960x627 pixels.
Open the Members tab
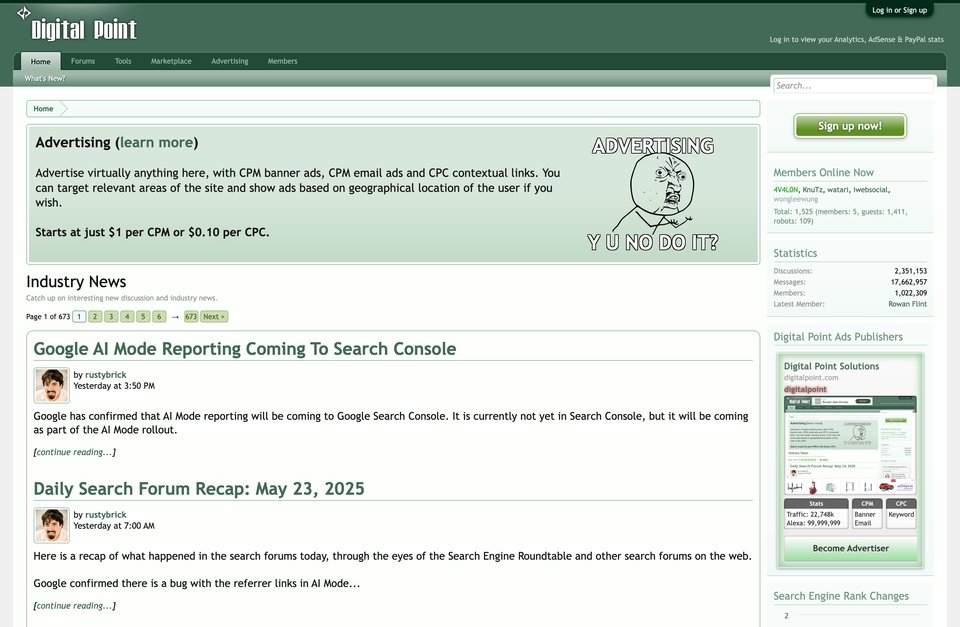click(x=282, y=61)
